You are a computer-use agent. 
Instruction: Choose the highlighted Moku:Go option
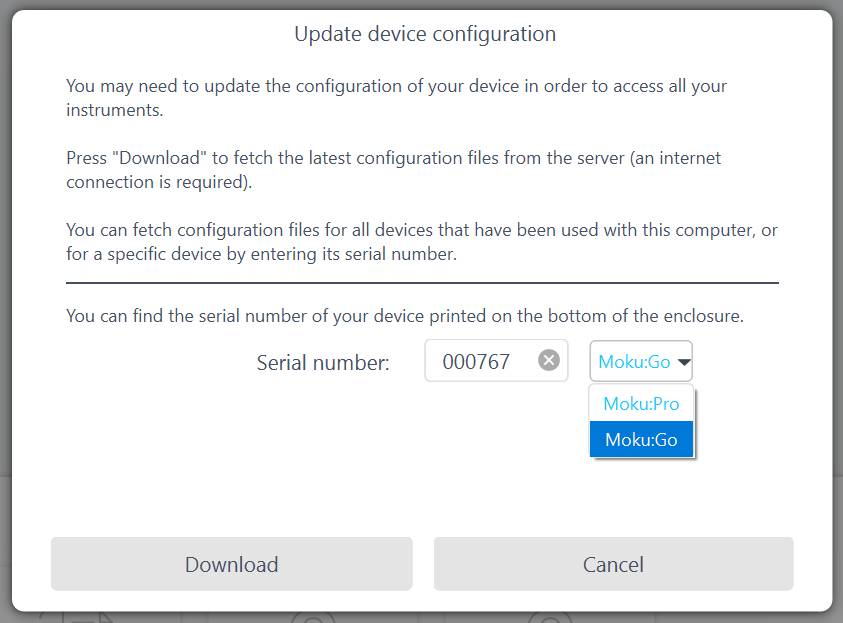tap(641, 439)
